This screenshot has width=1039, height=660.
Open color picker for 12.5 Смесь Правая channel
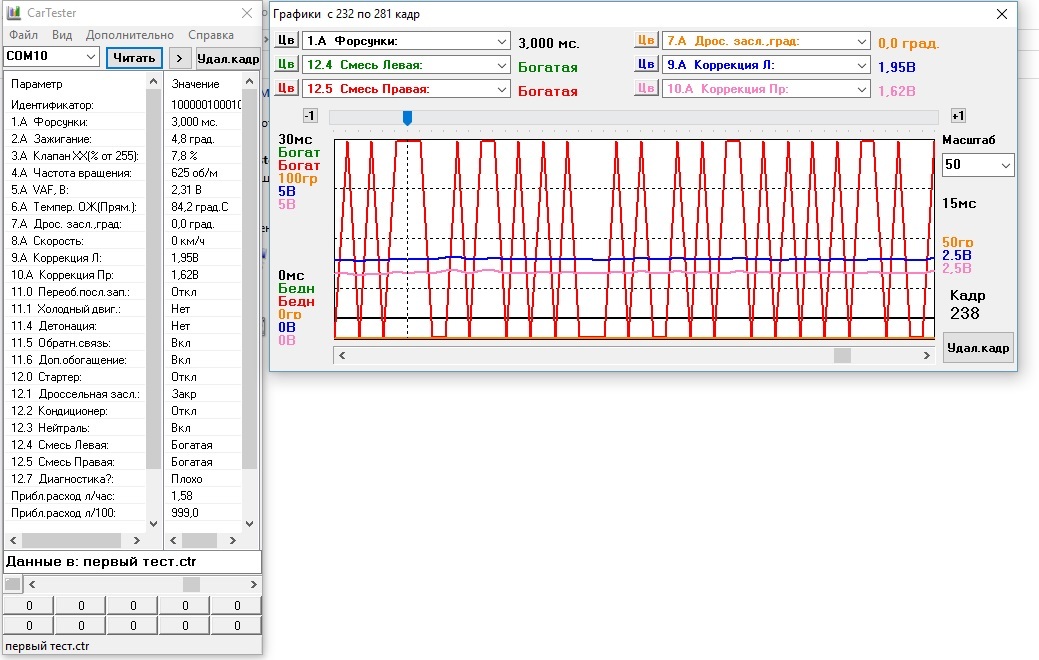286,88
